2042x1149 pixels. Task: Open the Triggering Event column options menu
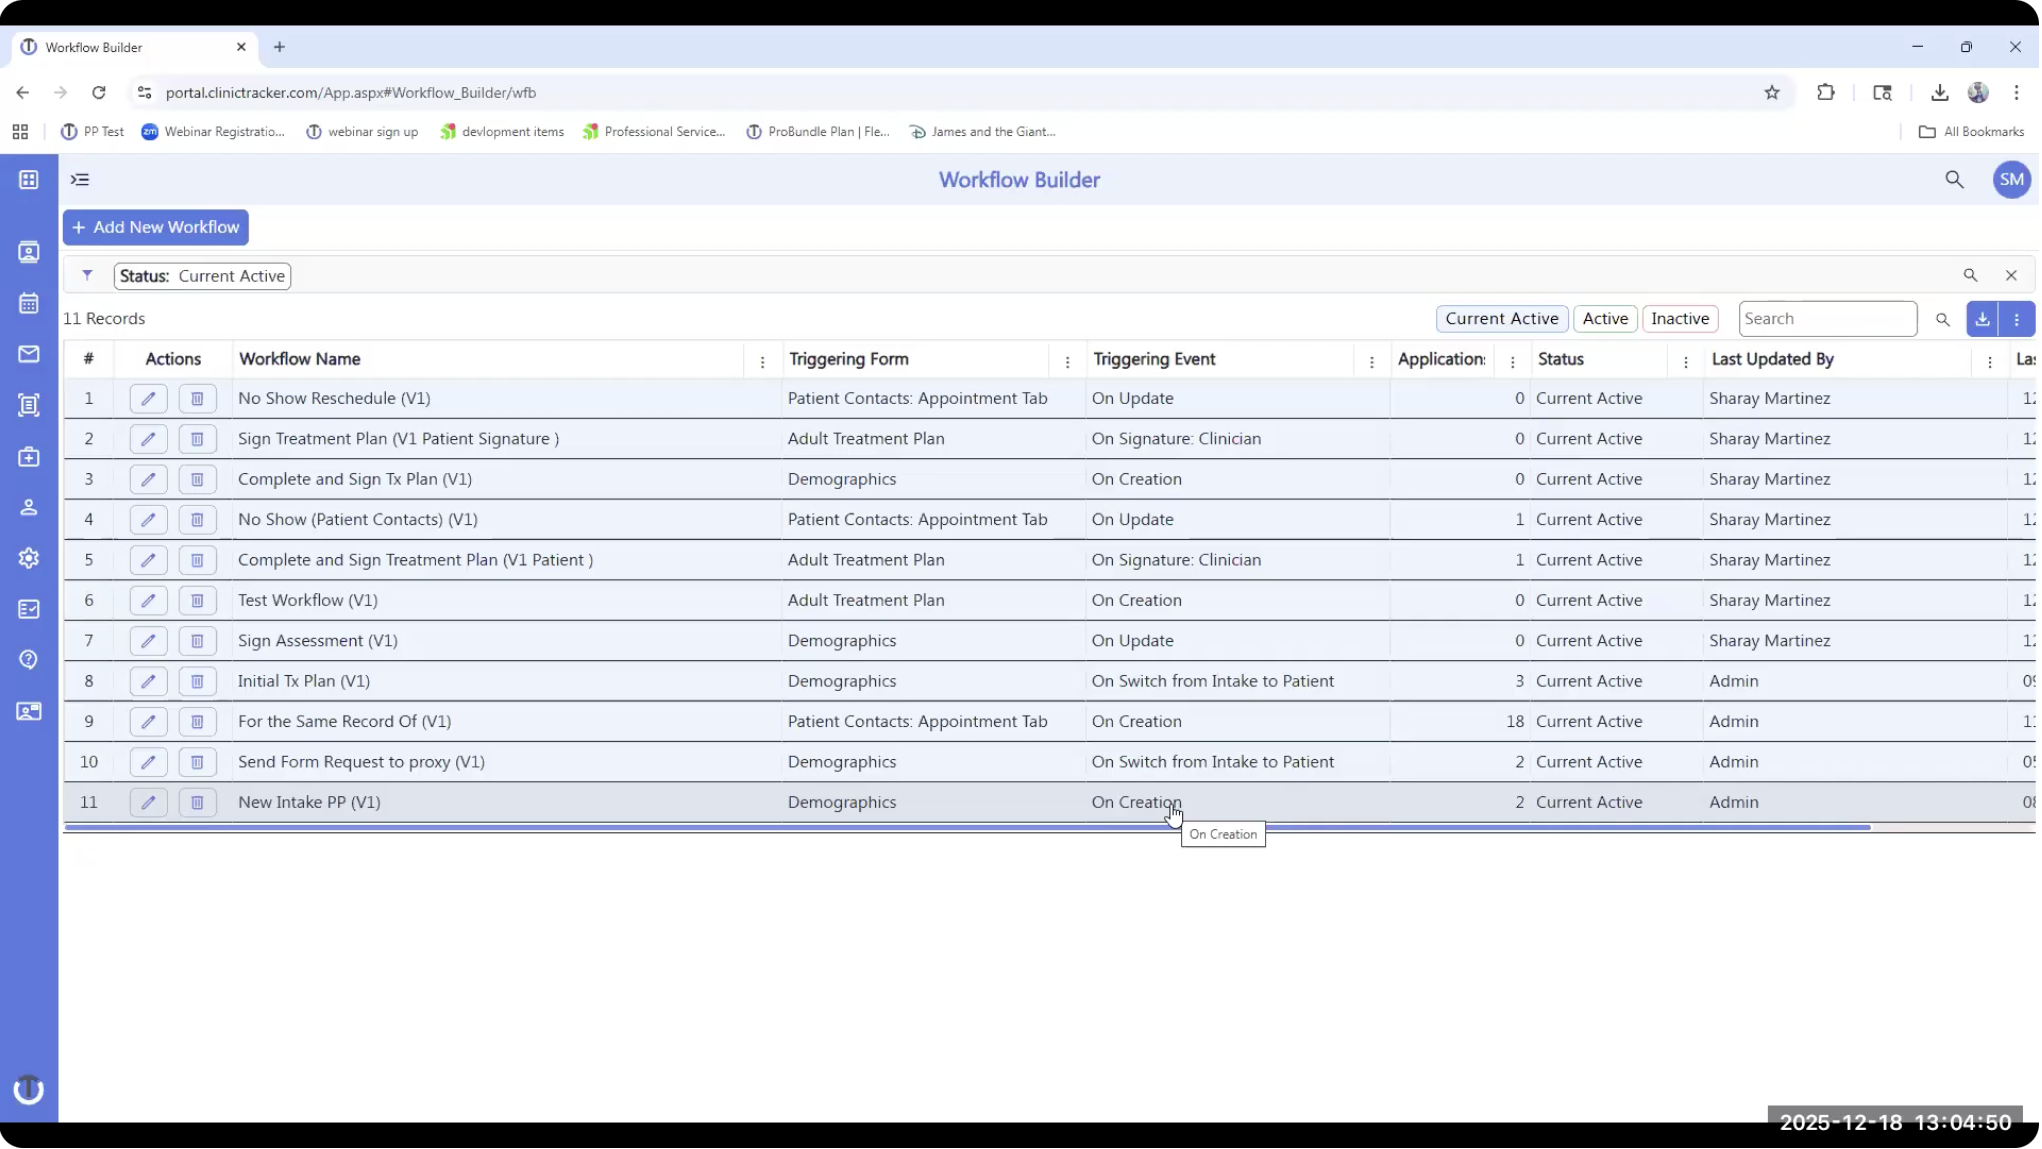[x=1371, y=362]
